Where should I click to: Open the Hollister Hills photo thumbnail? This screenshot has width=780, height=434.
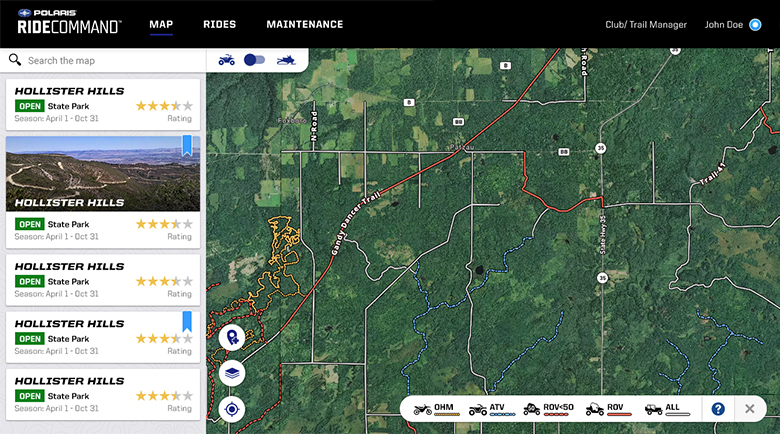tap(103, 174)
